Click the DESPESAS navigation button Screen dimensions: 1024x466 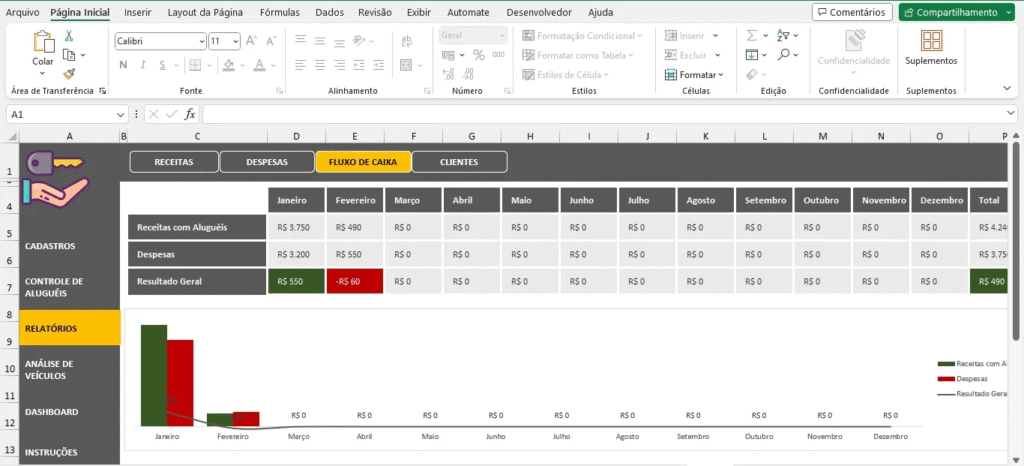(267, 161)
